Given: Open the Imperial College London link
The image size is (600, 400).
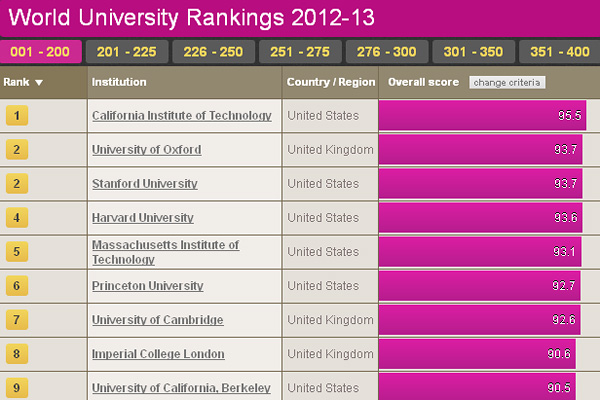Looking at the screenshot, I should [158, 354].
